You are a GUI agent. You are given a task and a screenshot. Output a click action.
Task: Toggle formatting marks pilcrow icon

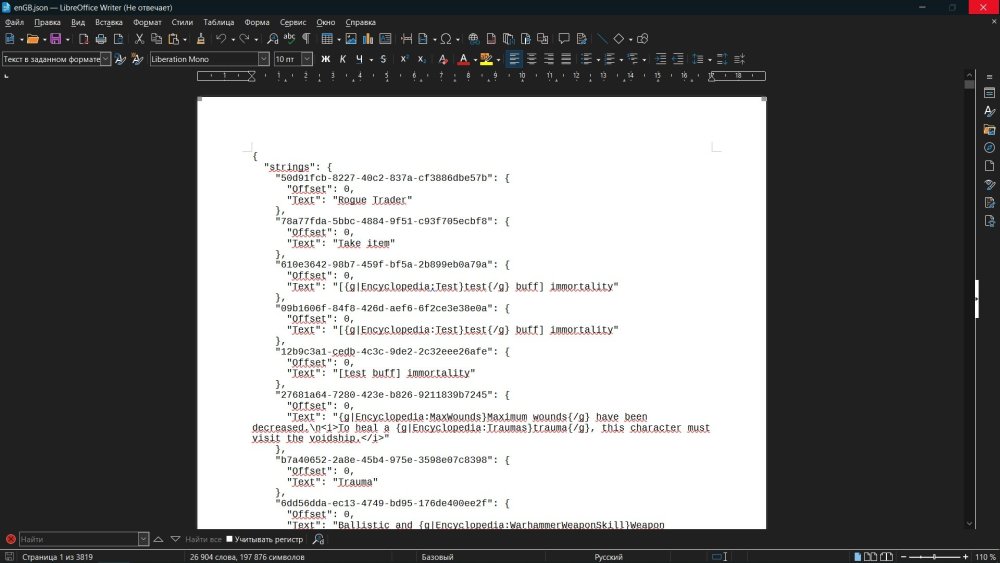coord(306,39)
